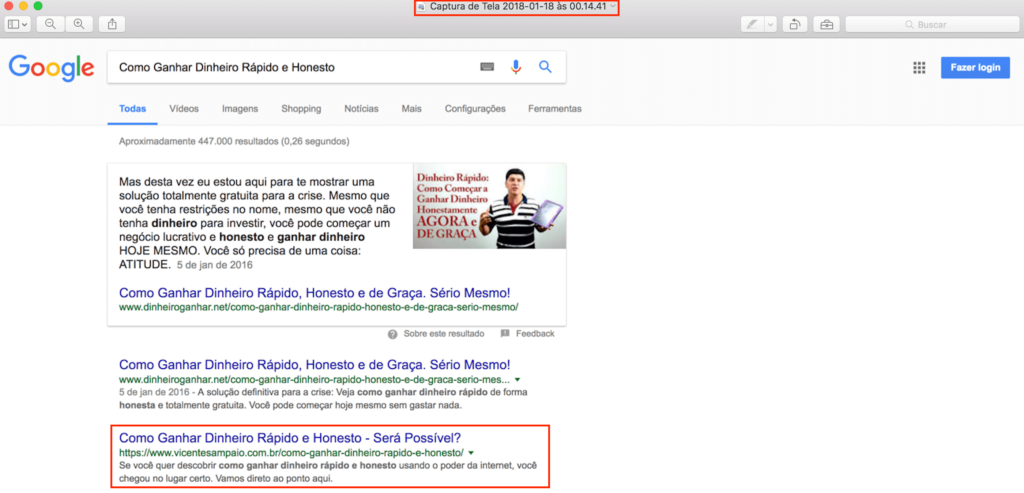Focus the Buscar search field
Image resolution: width=1024 pixels, height=493 pixels.
pos(932,24)
